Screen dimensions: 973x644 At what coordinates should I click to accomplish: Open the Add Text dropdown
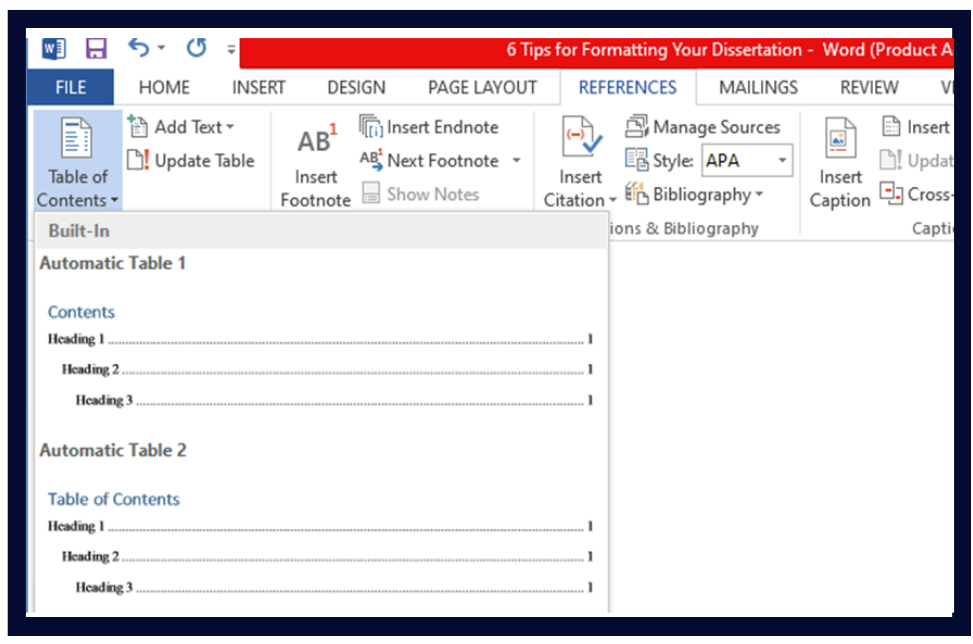[x=181, y=127]
